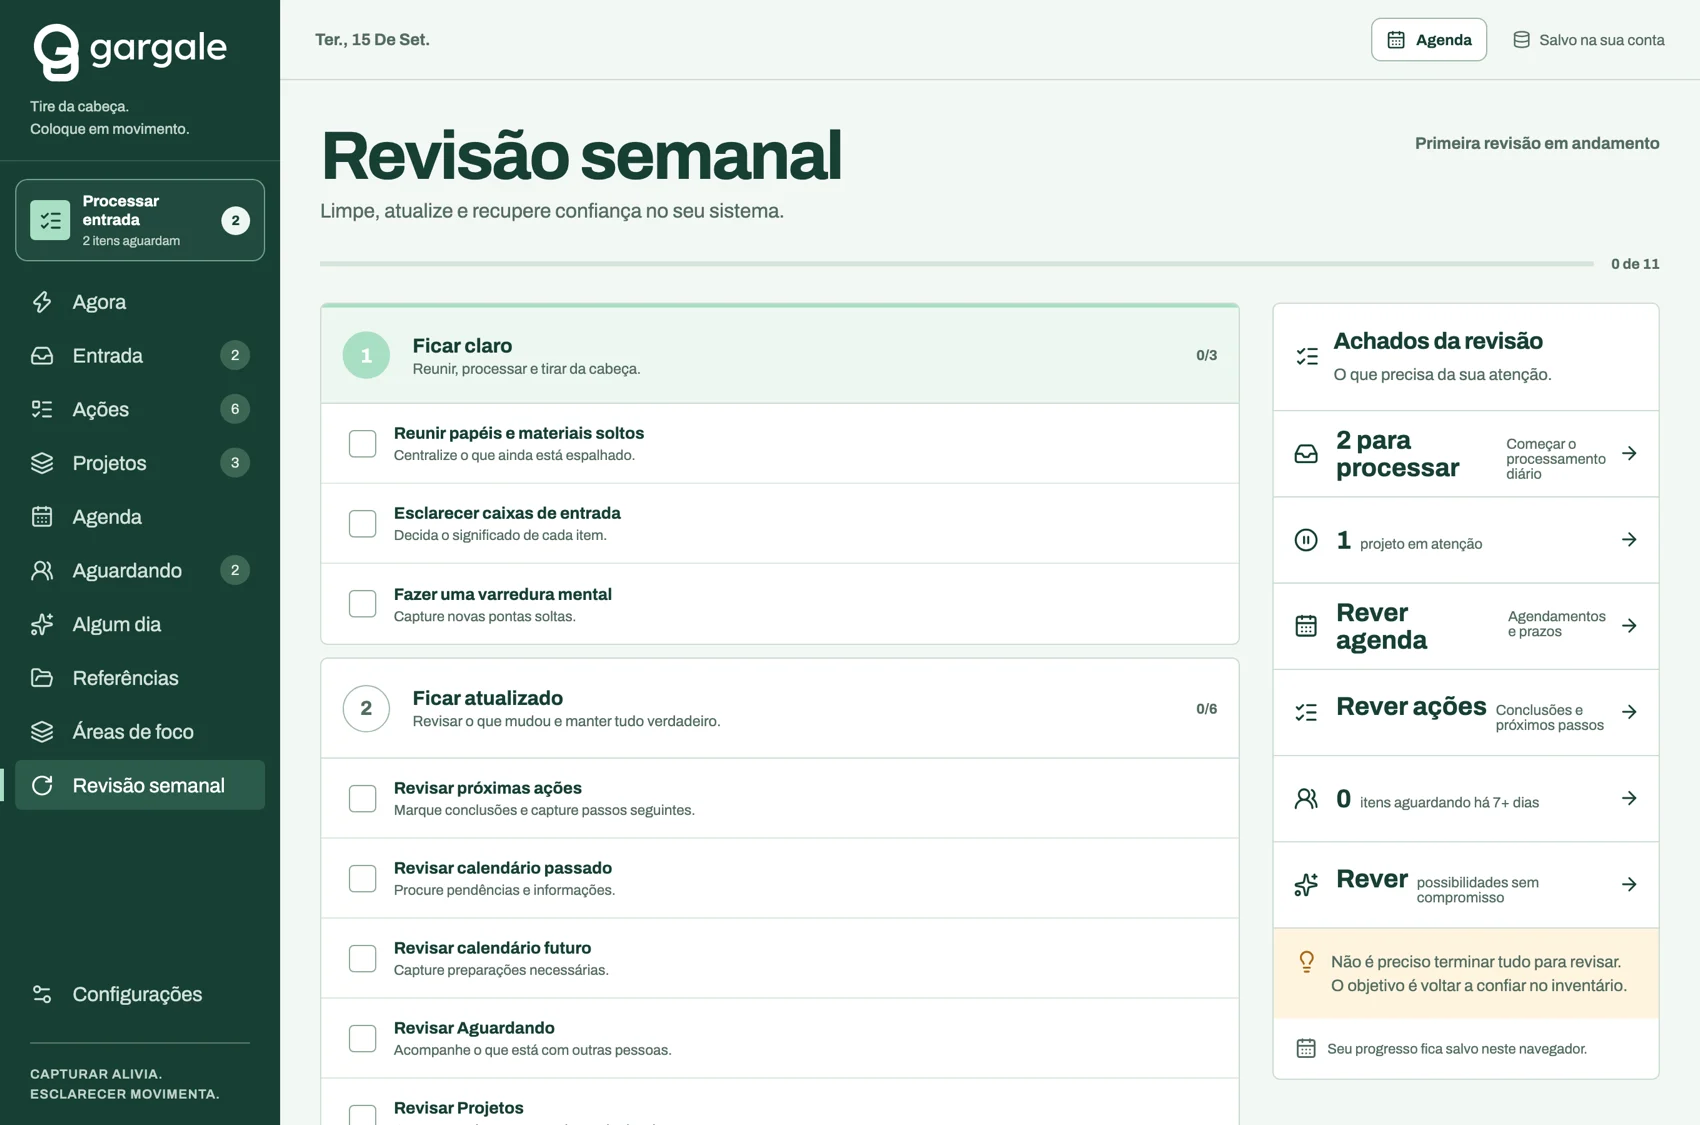Click the Agenda button in the top bar

tap(1428, 40)
